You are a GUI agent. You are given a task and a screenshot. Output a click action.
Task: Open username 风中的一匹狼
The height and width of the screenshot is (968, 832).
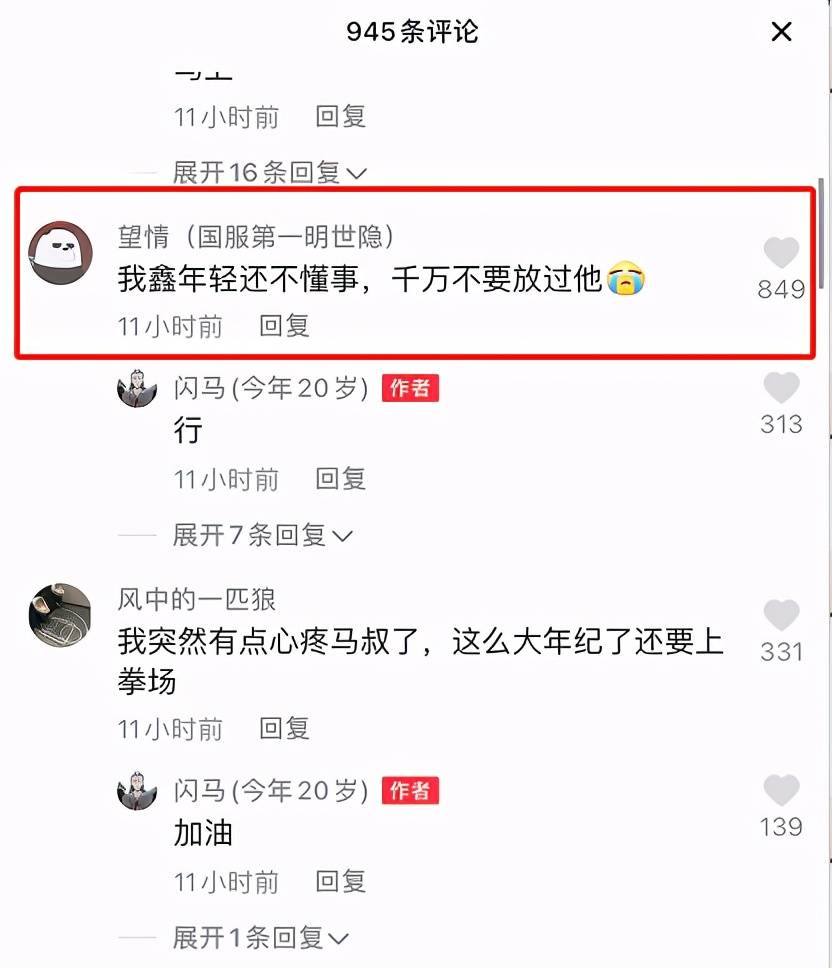tap(196, 599)
